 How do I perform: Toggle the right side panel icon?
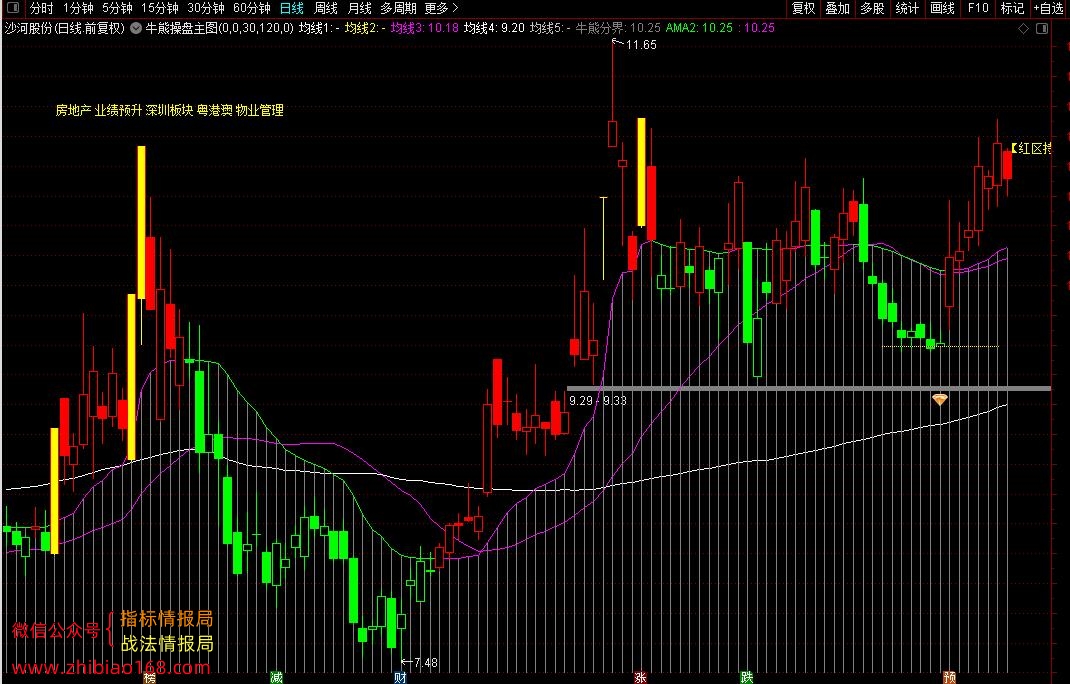tap(1042, 29)
